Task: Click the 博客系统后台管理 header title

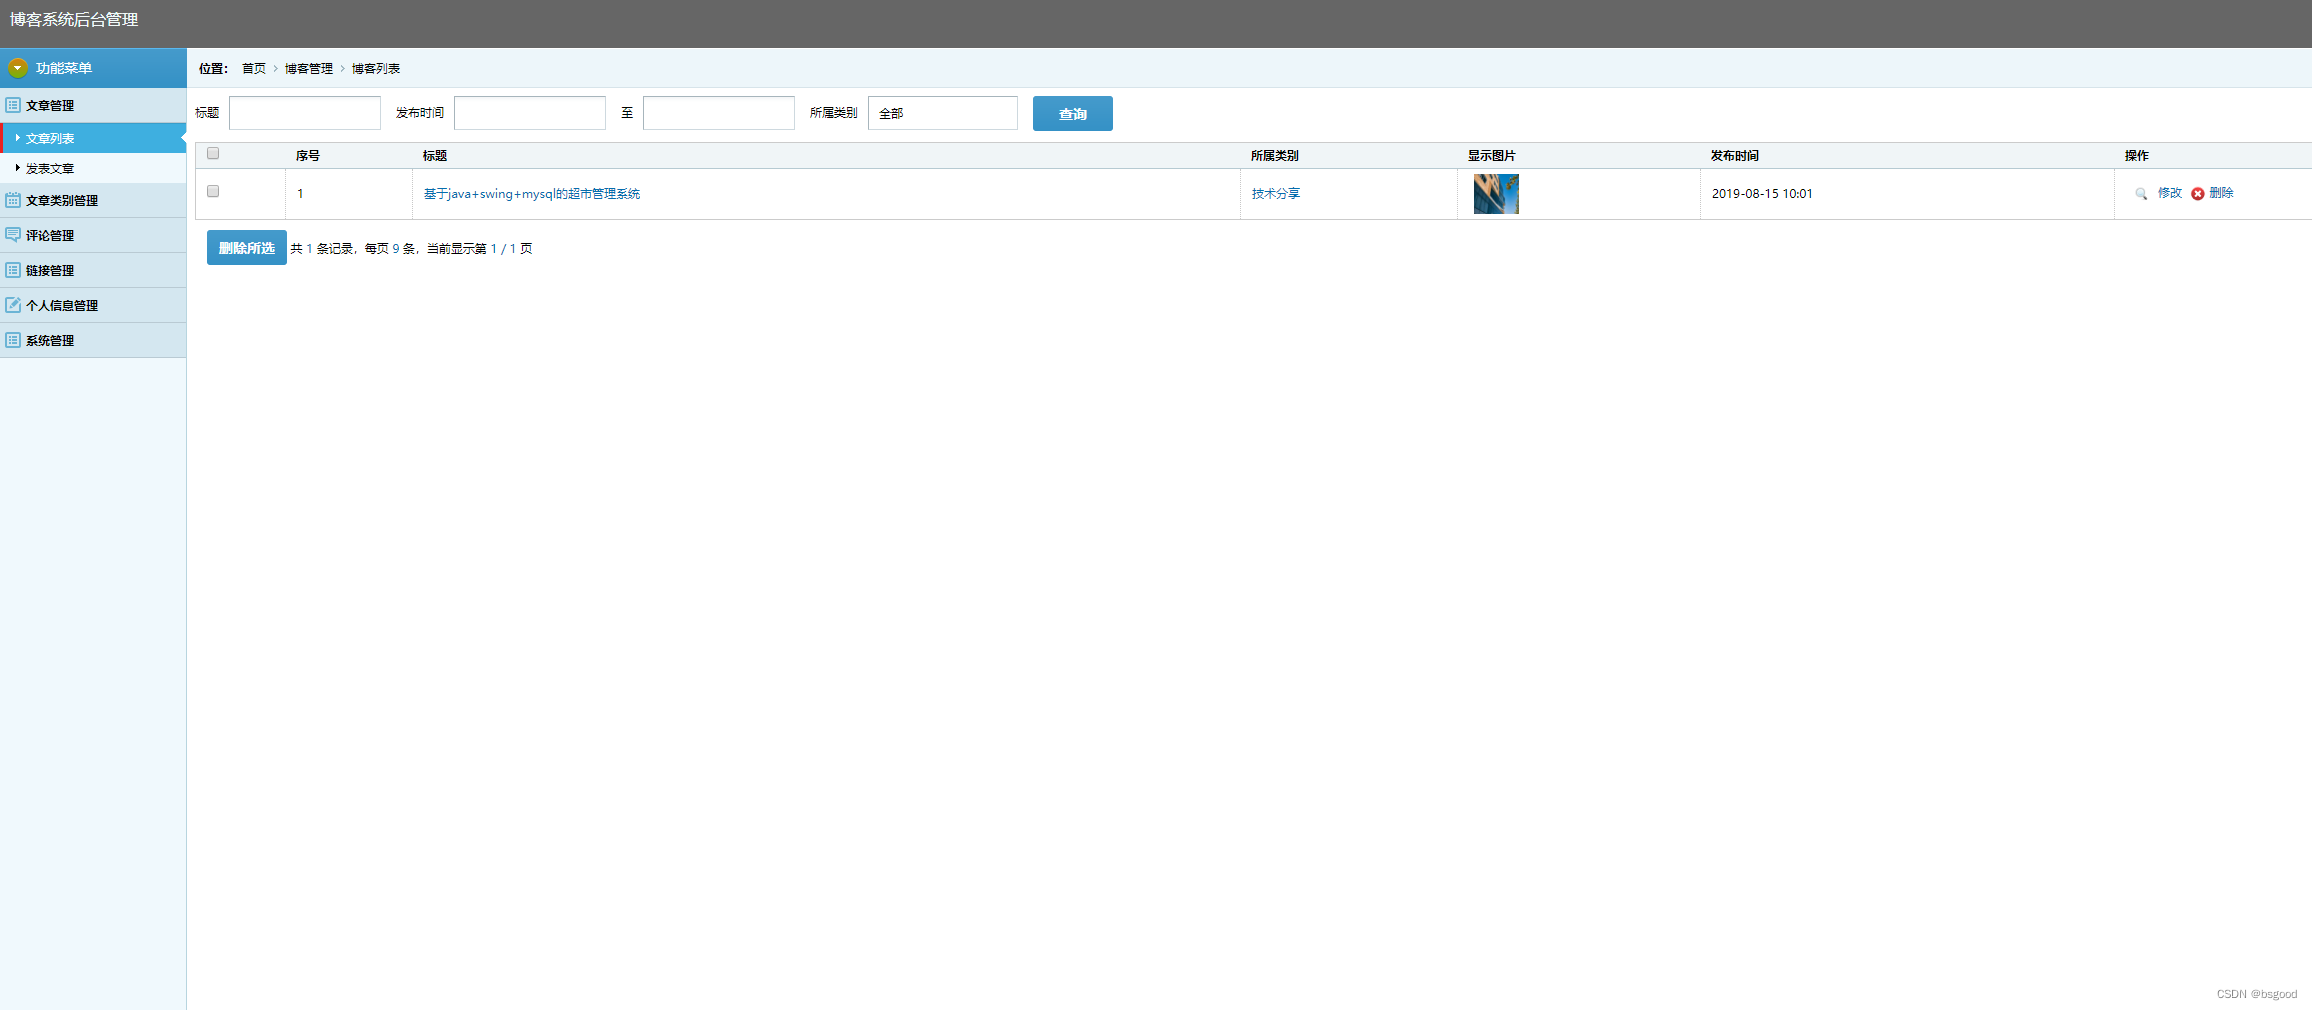Action: [74, 20]
